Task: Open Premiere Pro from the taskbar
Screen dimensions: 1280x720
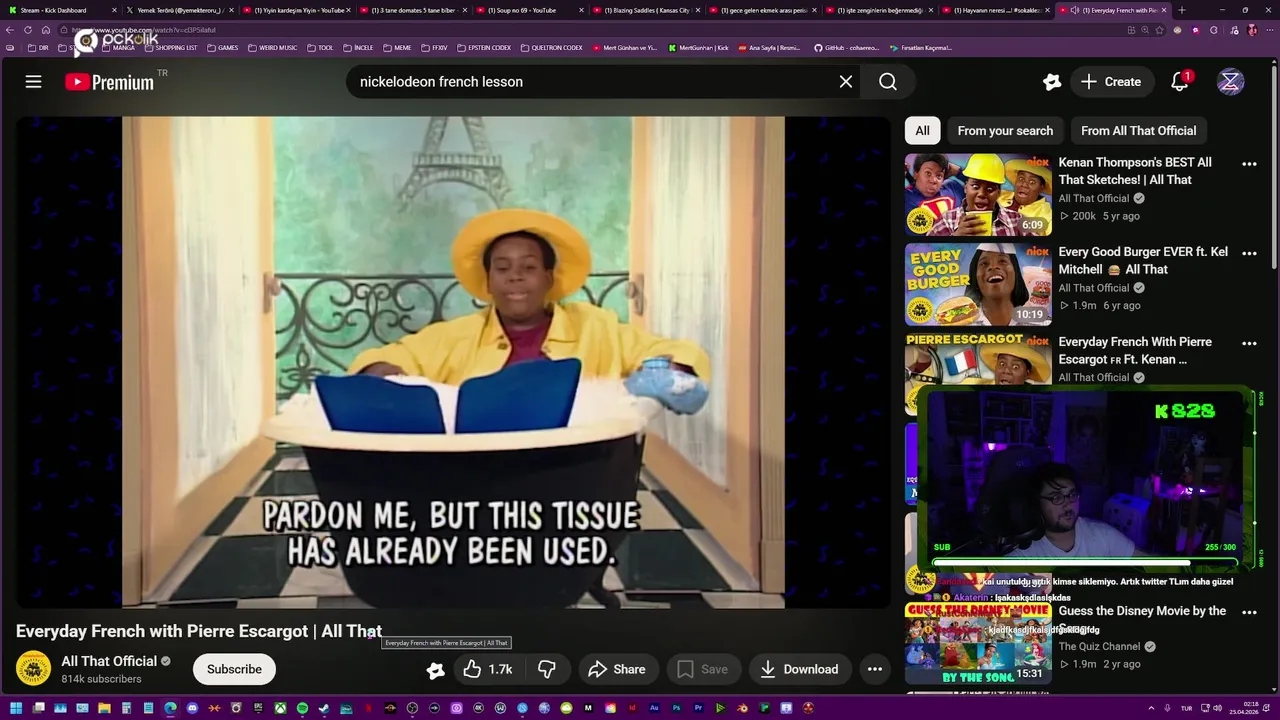Action: point(698,709)
